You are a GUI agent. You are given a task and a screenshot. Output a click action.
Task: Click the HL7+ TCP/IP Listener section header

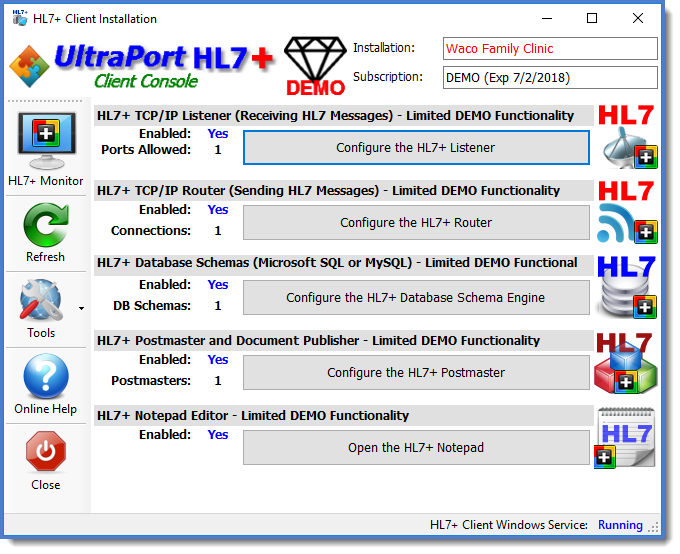(343, 115)
